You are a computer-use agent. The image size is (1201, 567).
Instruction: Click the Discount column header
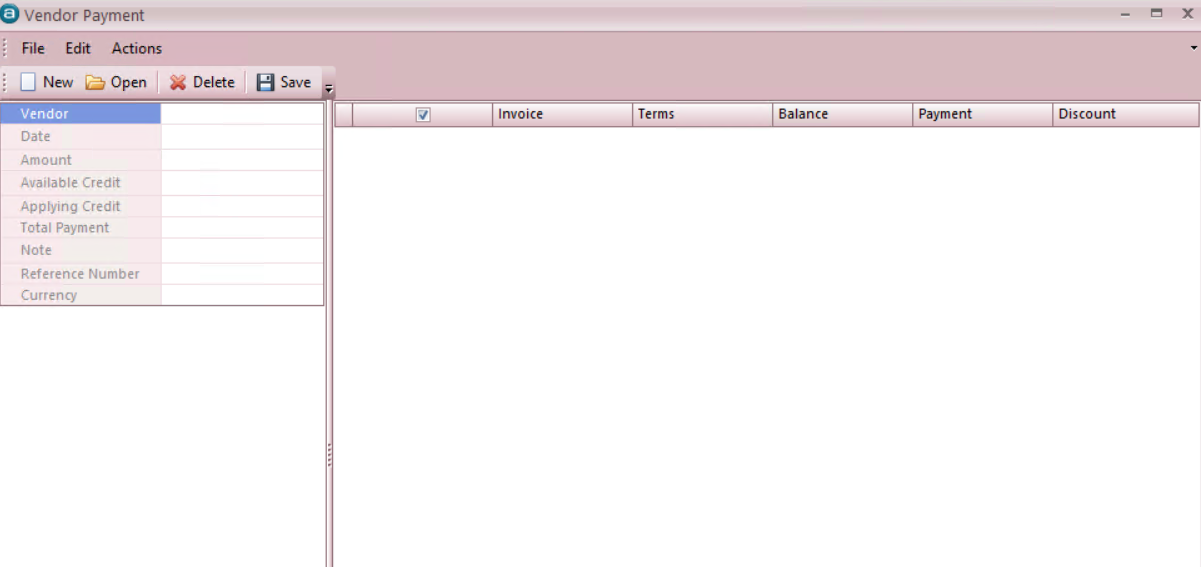pos(1124,114)
